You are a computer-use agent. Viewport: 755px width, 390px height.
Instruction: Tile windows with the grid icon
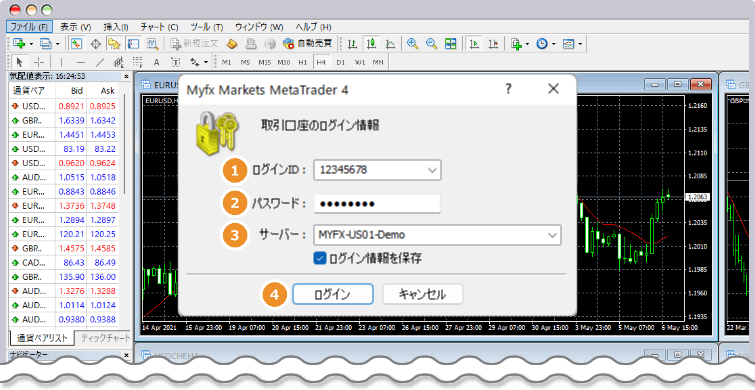pos(450,44)
